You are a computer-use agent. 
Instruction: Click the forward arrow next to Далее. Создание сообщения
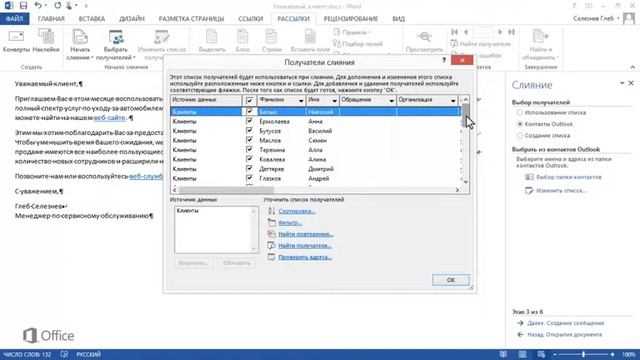click(520, 323)
